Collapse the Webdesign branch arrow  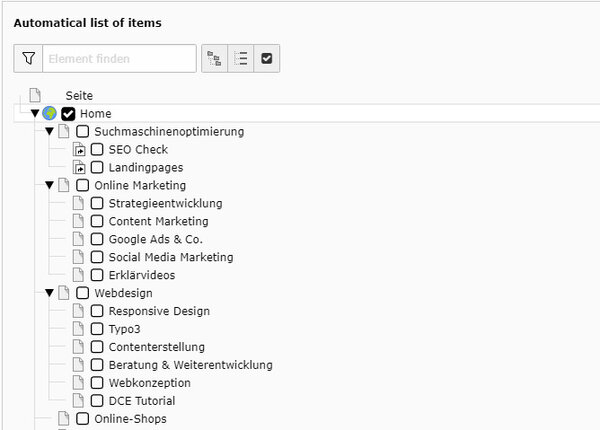[49, 293]
